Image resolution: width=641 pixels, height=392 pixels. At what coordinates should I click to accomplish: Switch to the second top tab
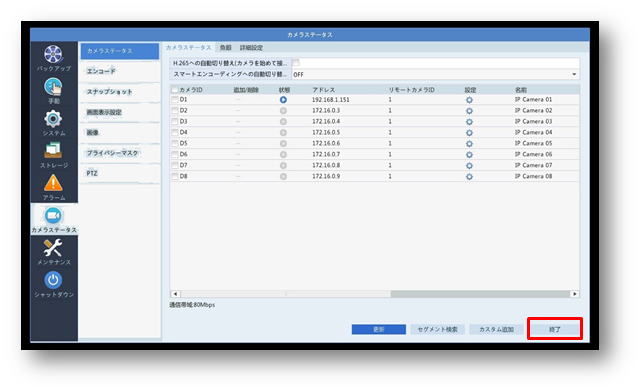tap(225, 47)
